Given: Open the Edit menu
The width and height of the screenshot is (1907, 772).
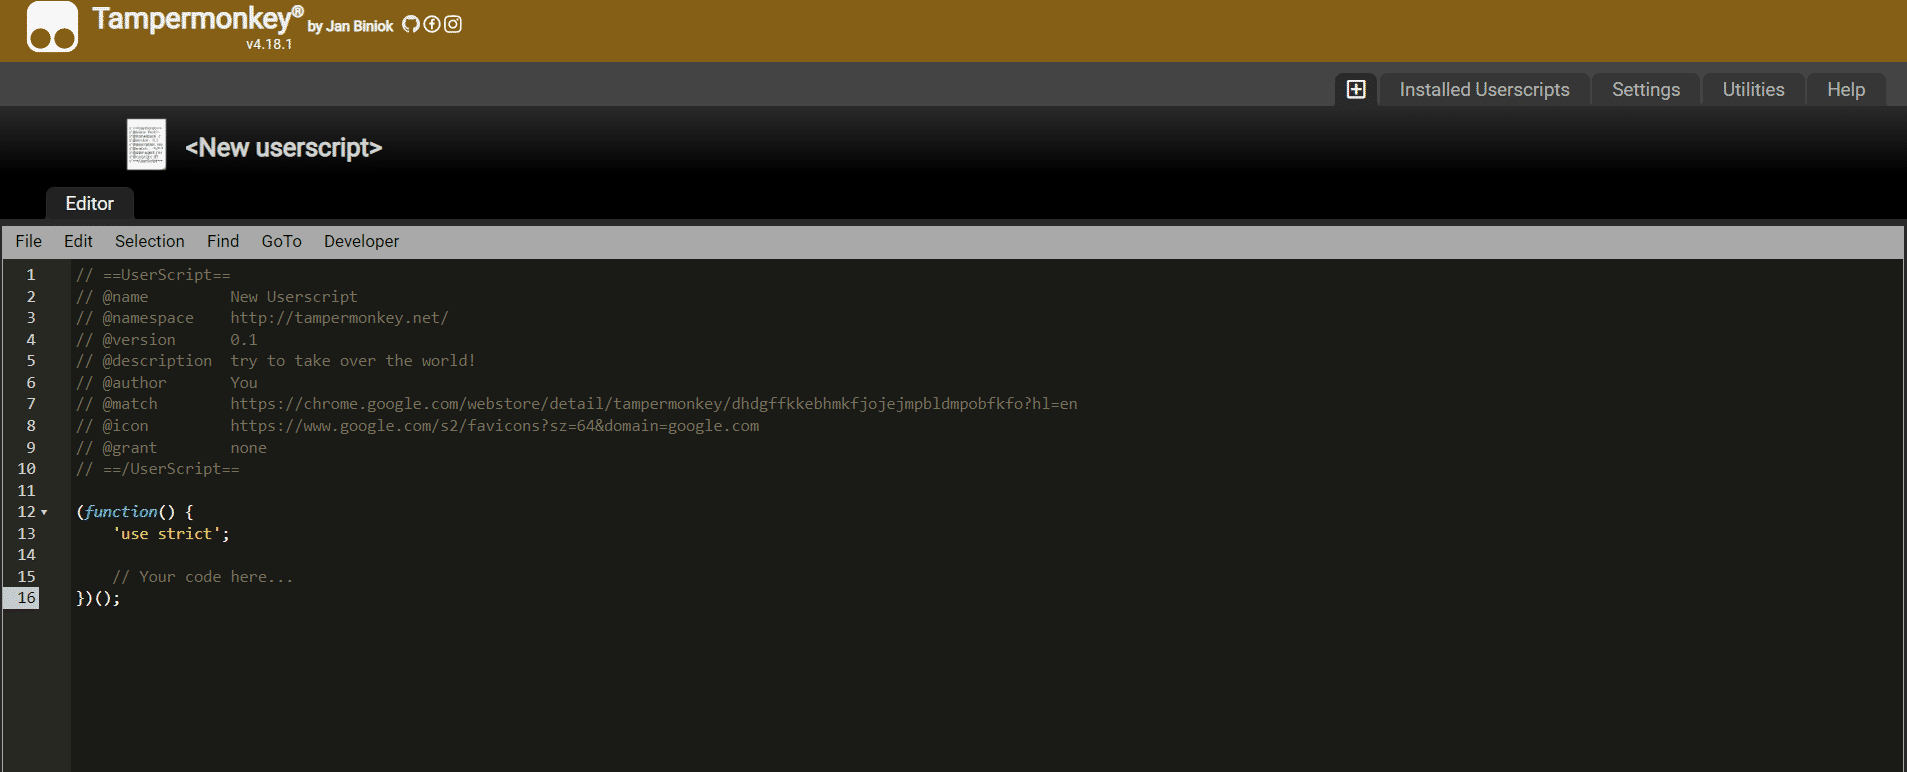Looking at the screenshot, I should coord(78,241).
